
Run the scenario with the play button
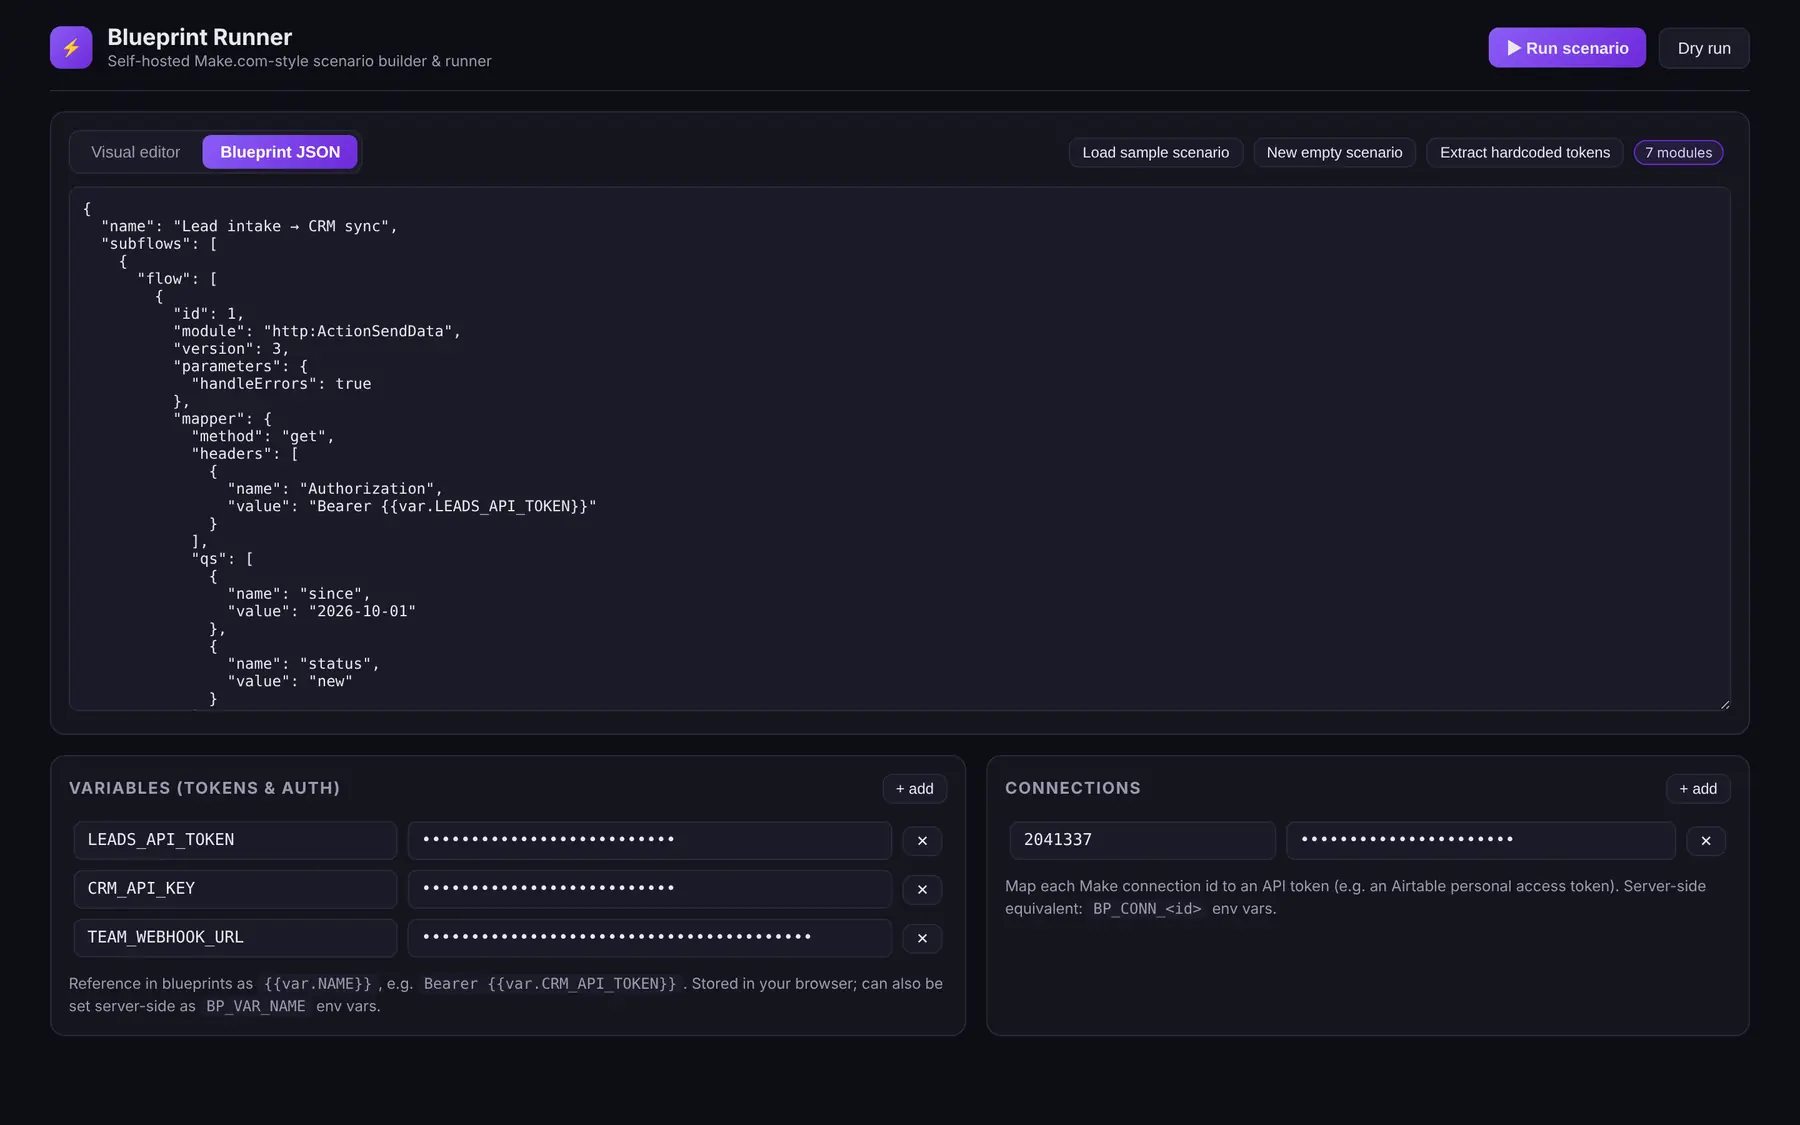click(1567, 48)
